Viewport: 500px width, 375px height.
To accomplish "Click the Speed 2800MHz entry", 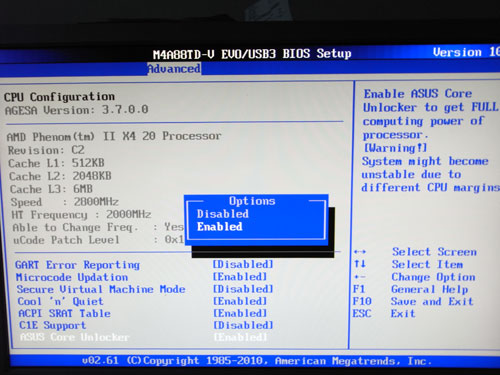I will point(65,202).
